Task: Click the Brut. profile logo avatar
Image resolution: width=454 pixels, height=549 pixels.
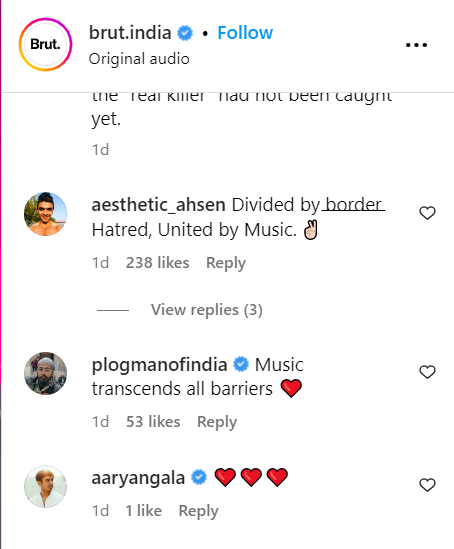Action: (x=45, y=44)
